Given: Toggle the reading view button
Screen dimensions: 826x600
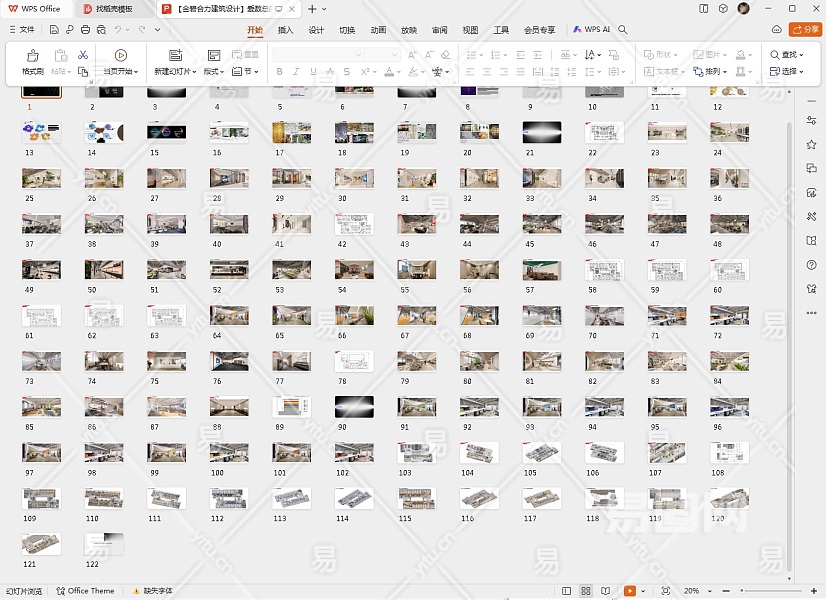Looking at the screenshot, I should pyautogui.click(x=605, y=591).
